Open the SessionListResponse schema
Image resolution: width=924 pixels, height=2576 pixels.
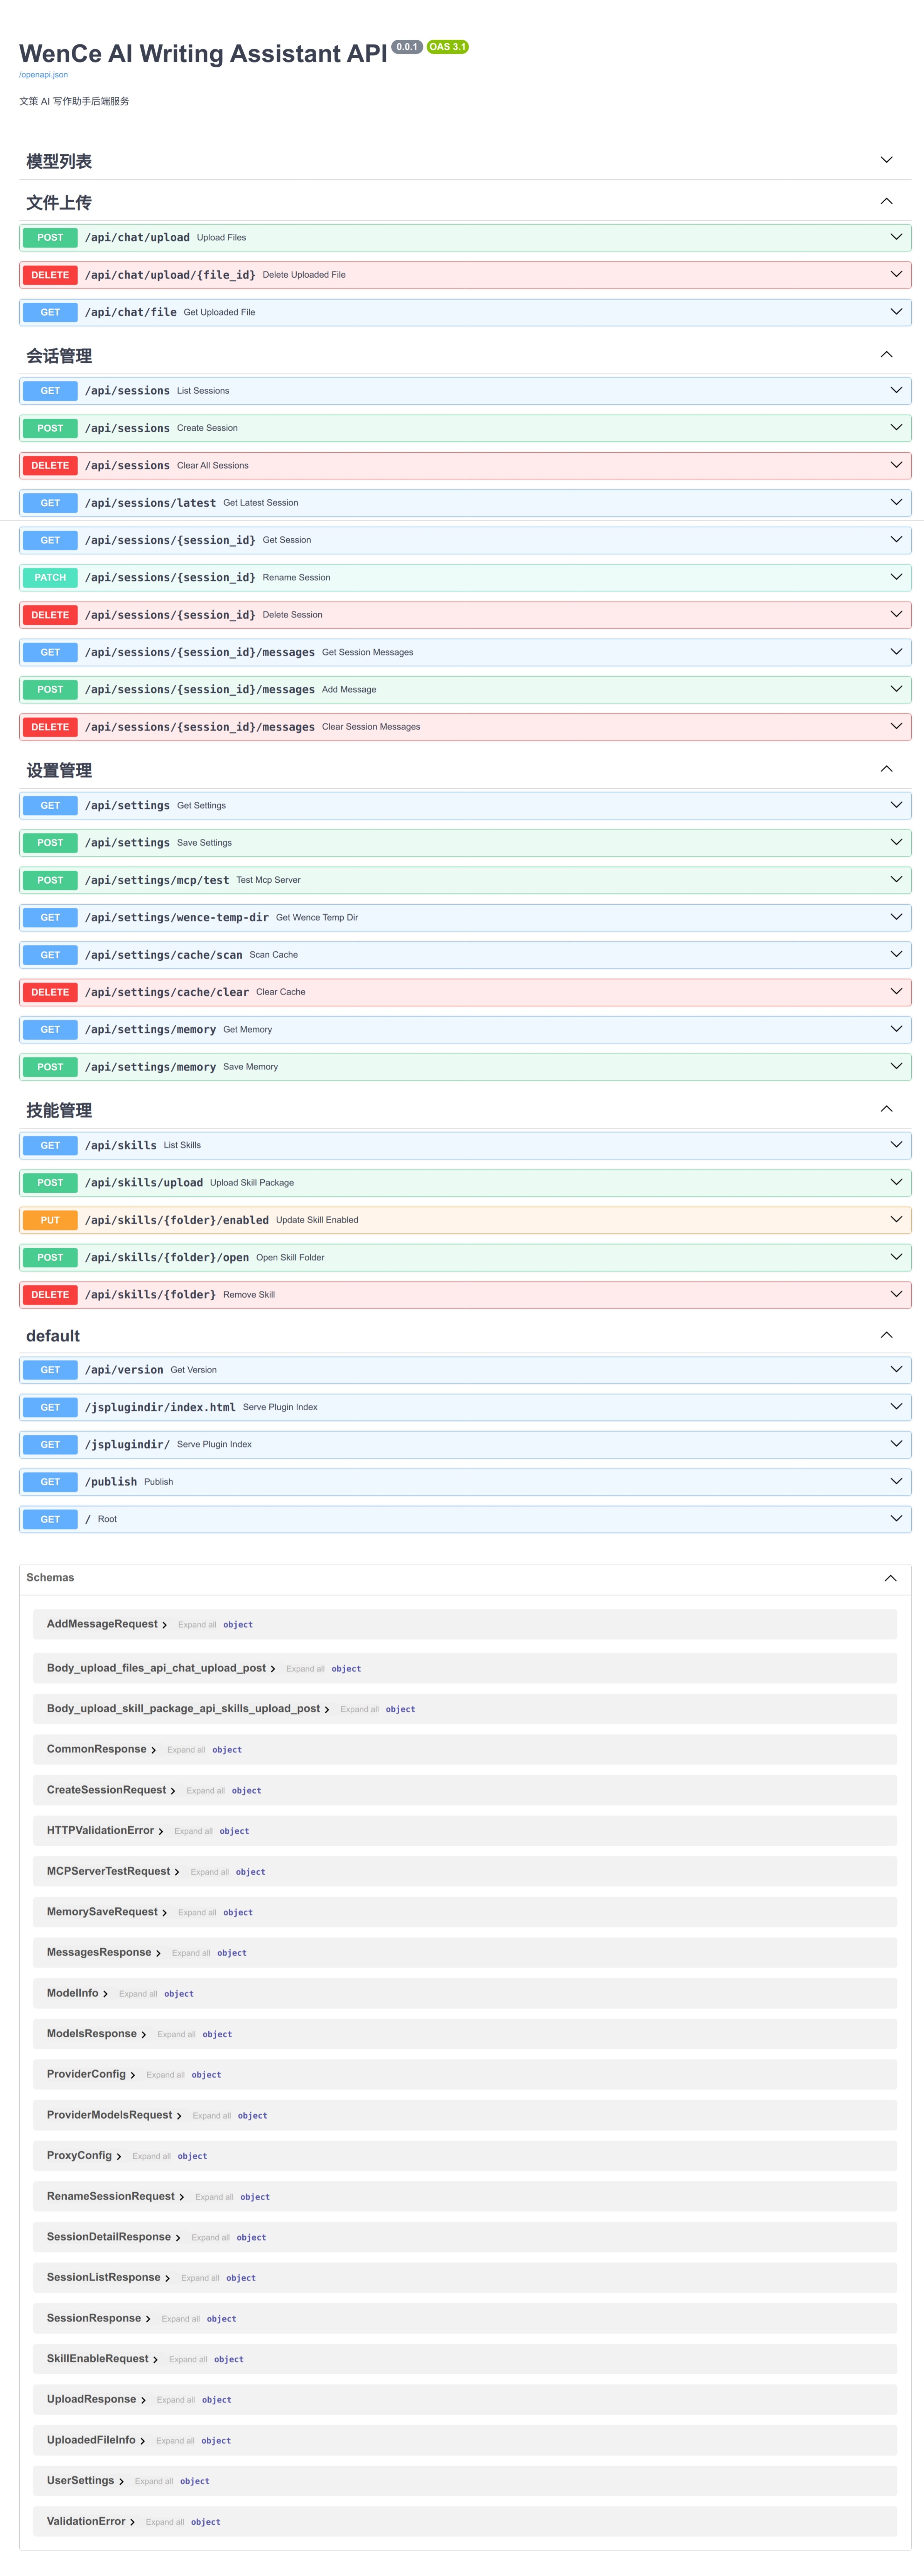click(x=103, y=2278)
